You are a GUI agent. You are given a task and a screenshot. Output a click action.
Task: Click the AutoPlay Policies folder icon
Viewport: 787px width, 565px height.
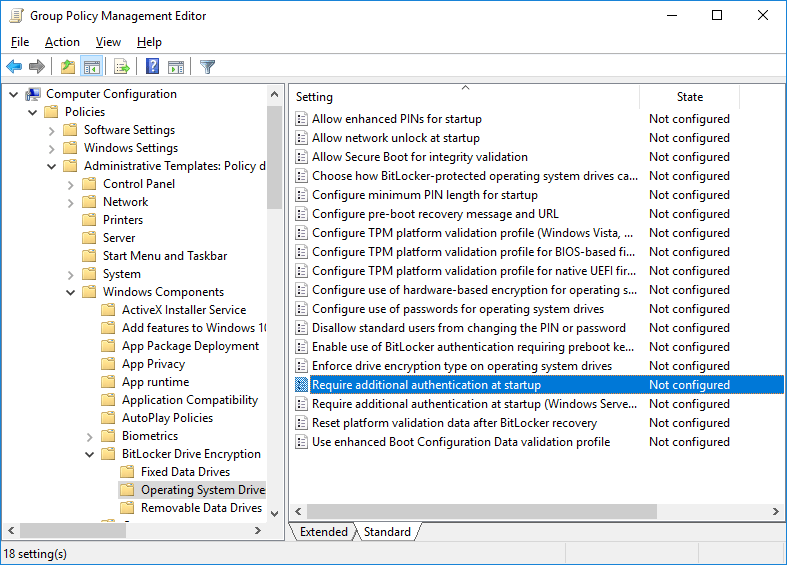(108, 418)
